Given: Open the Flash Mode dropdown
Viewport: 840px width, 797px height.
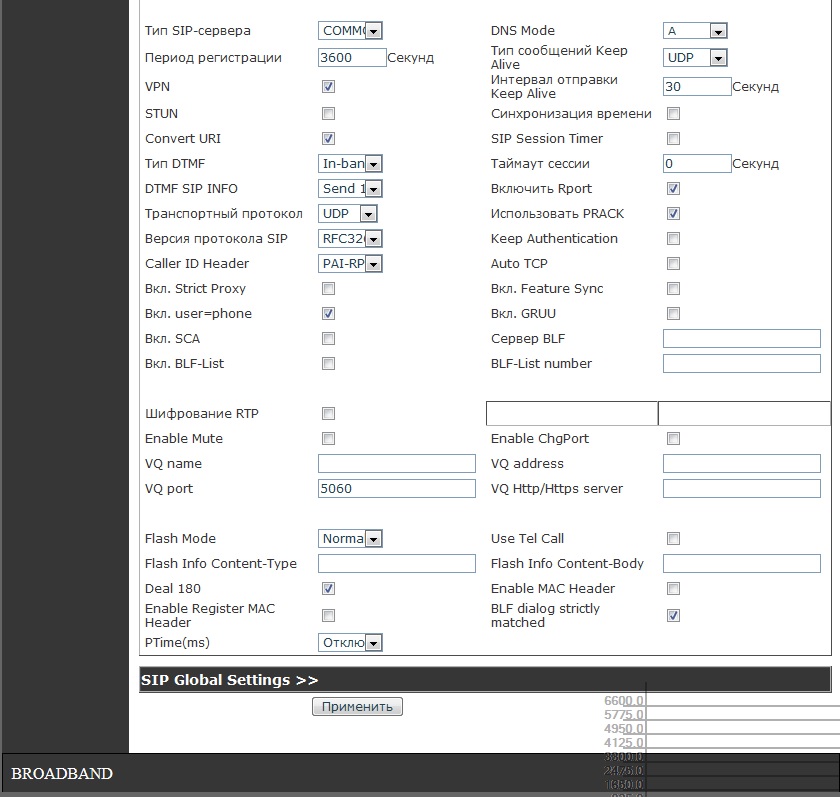Looking at the screenshot, I should tap(350, 539).
